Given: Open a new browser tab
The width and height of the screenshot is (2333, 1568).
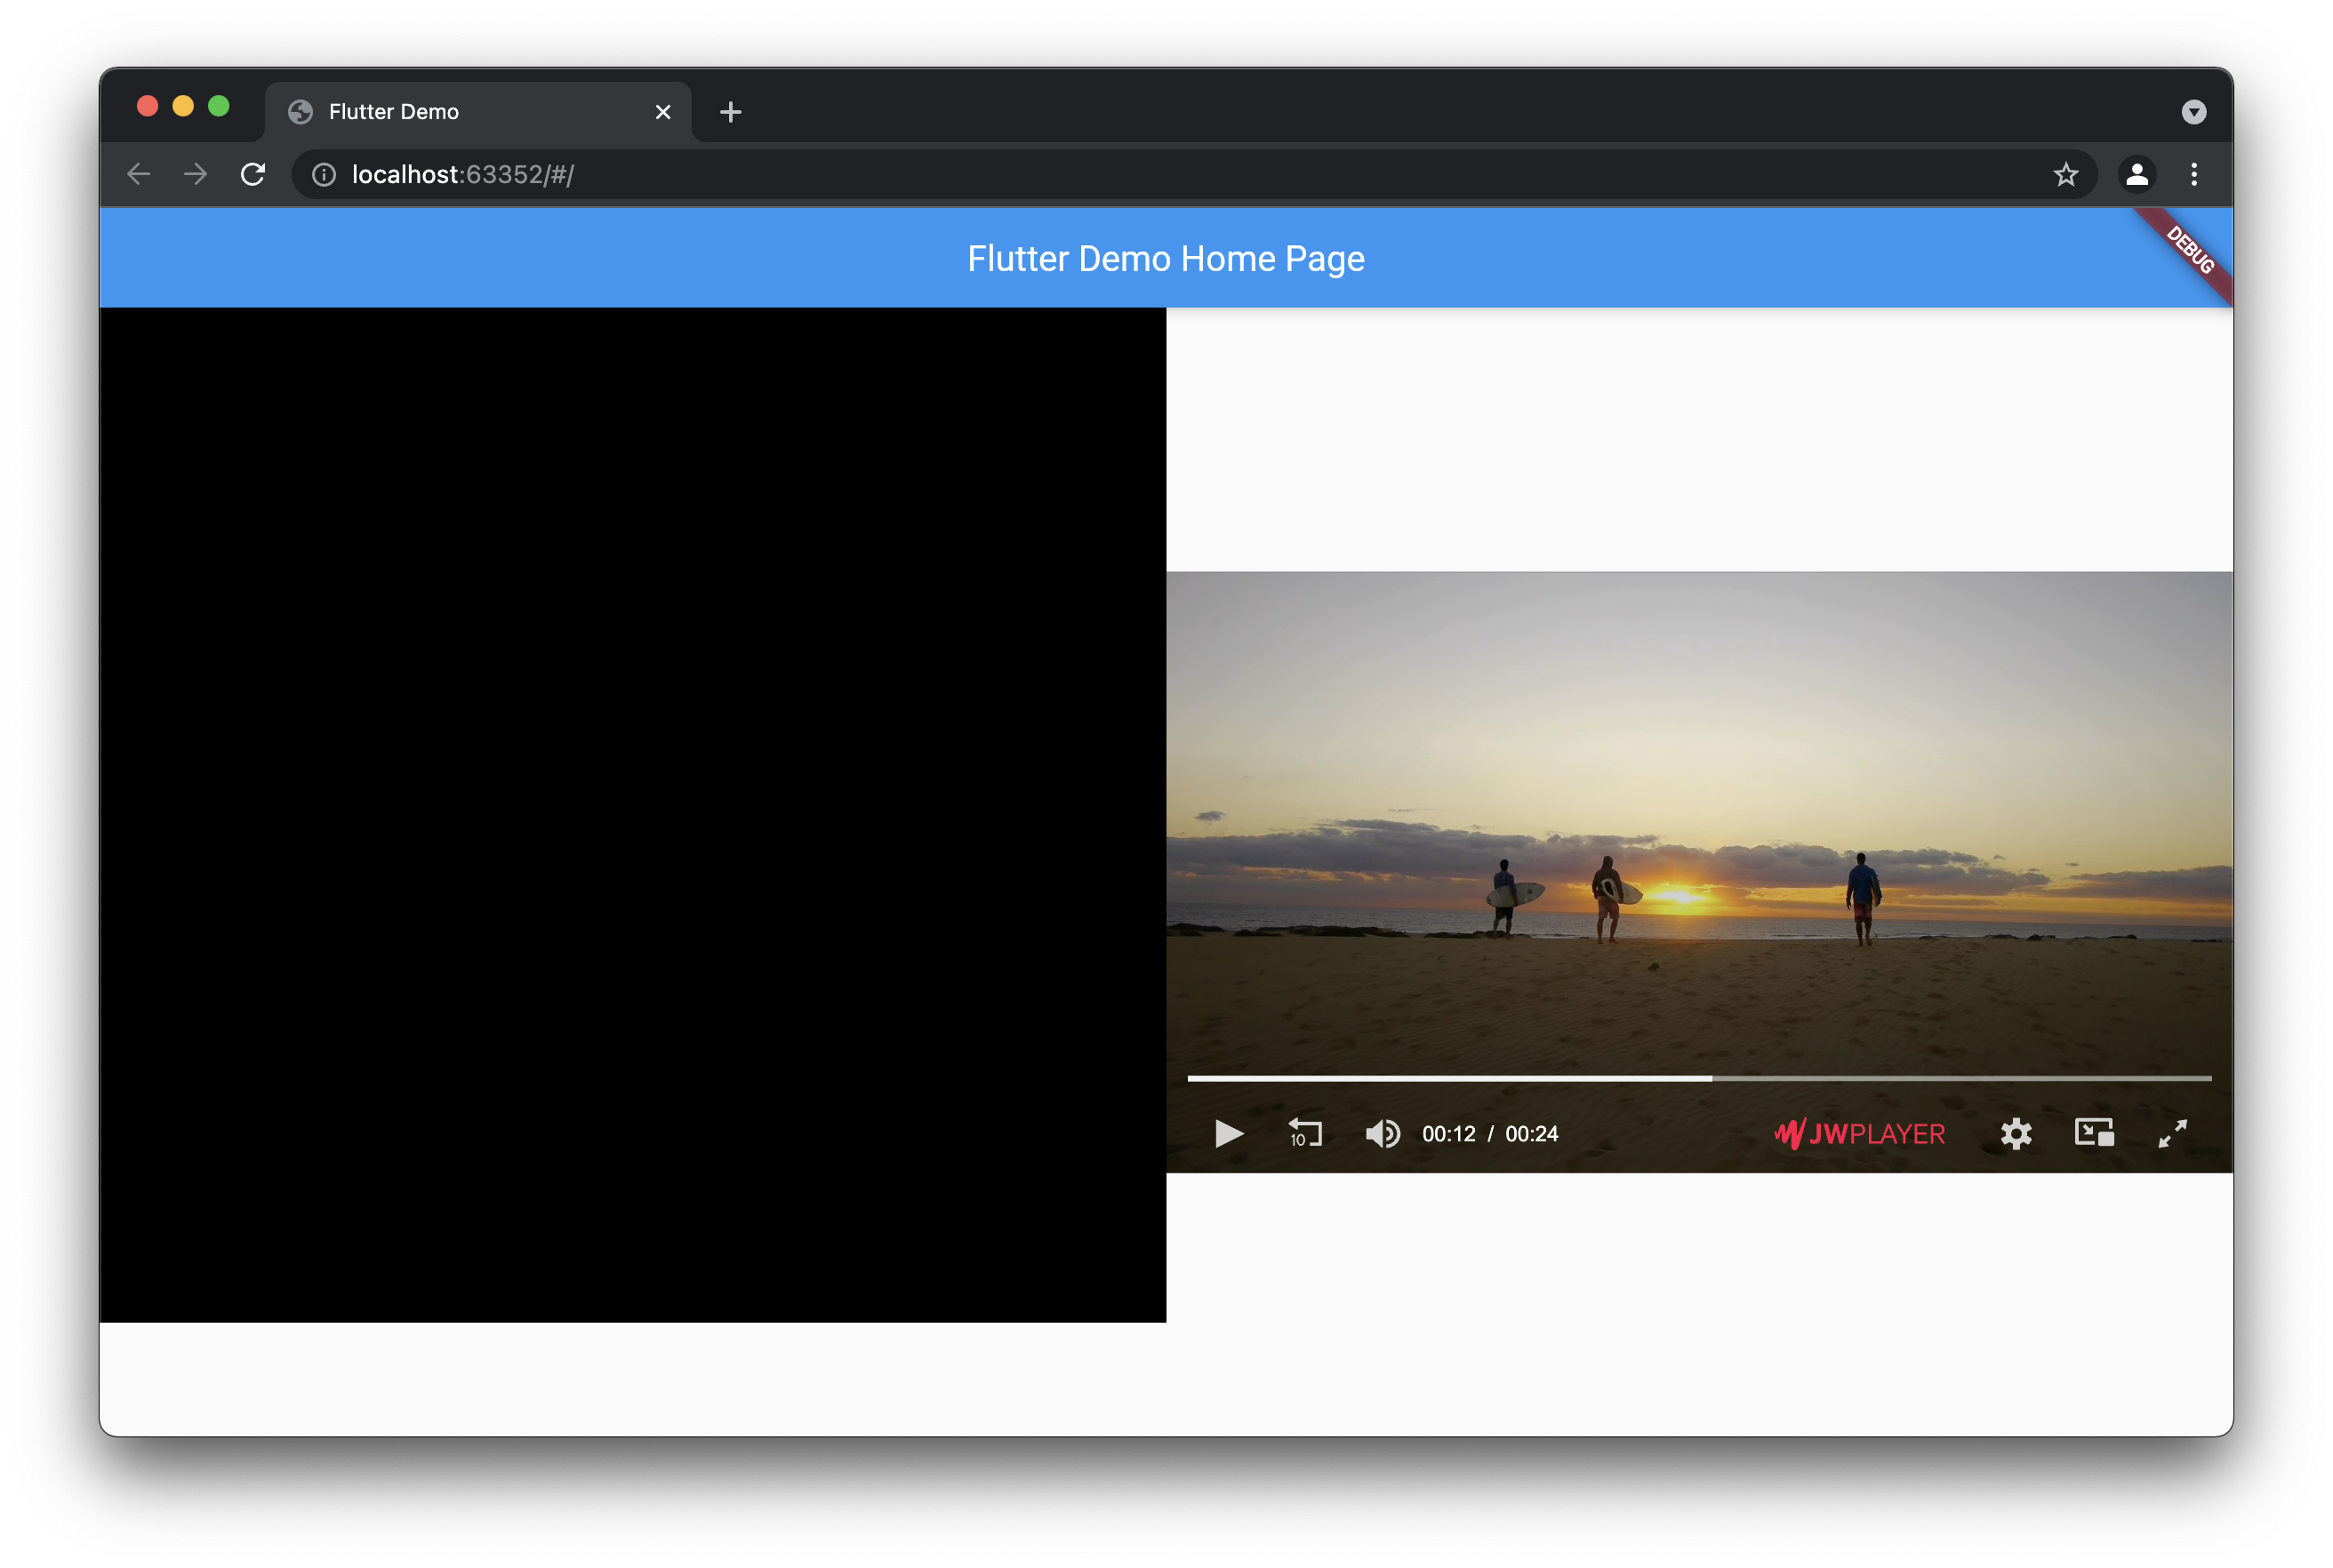Looking at the screenshot, I should click(x=730, y=111).
